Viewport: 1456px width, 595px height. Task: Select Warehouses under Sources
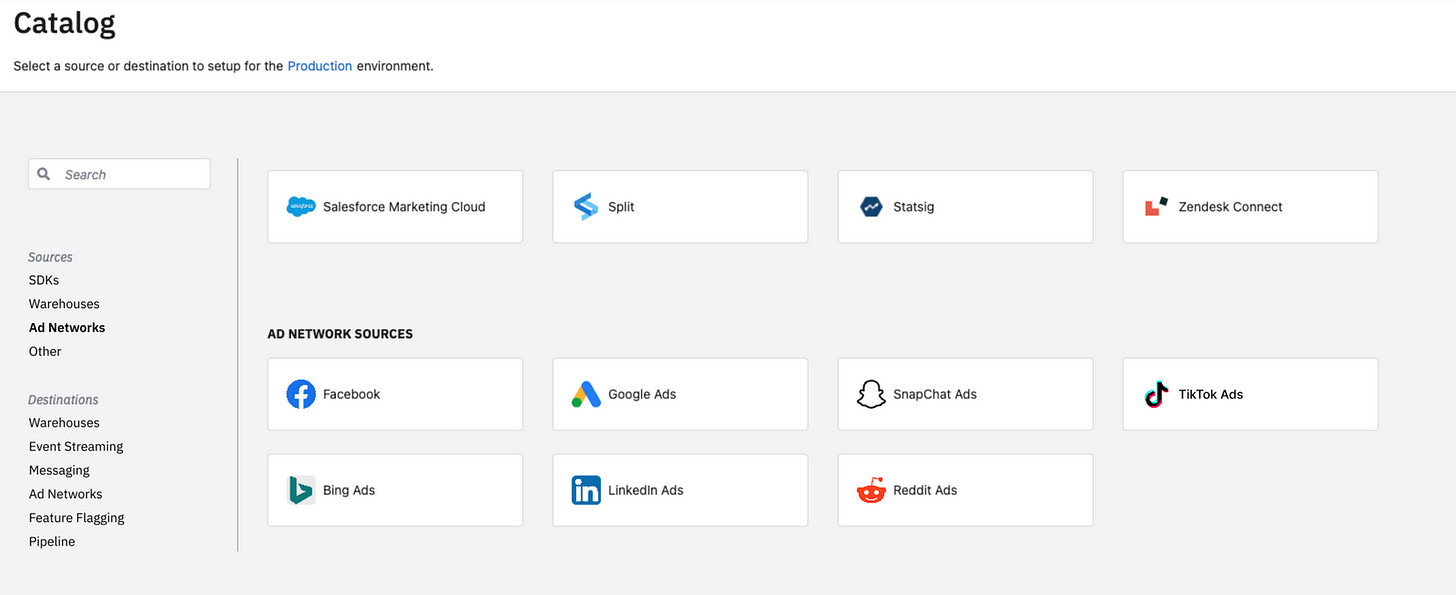[64, 304]
